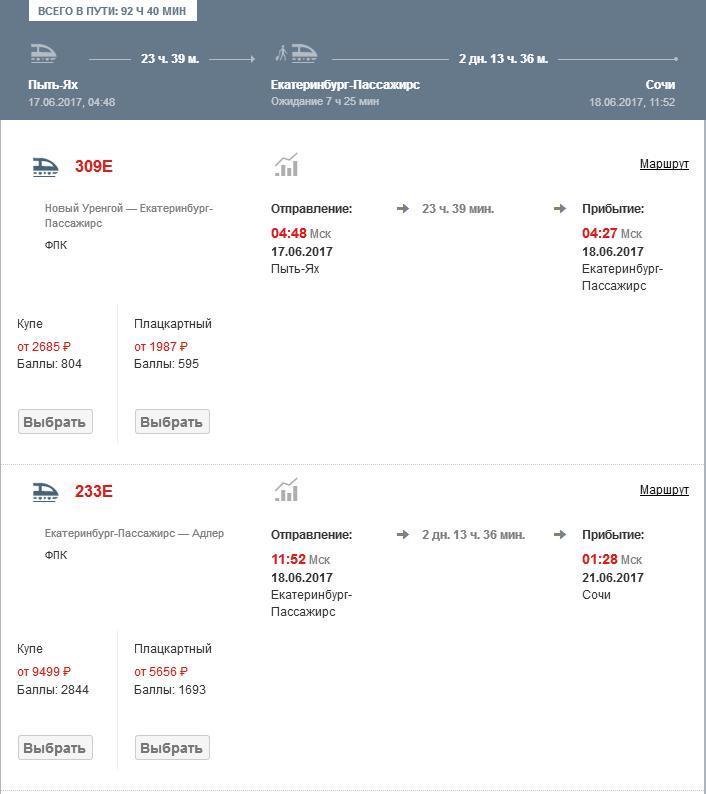Image resolution: width=706 pixels, height=794 pixels.
Task: Open statistics chart icon for train 233Е
Action: pos(287,491)
